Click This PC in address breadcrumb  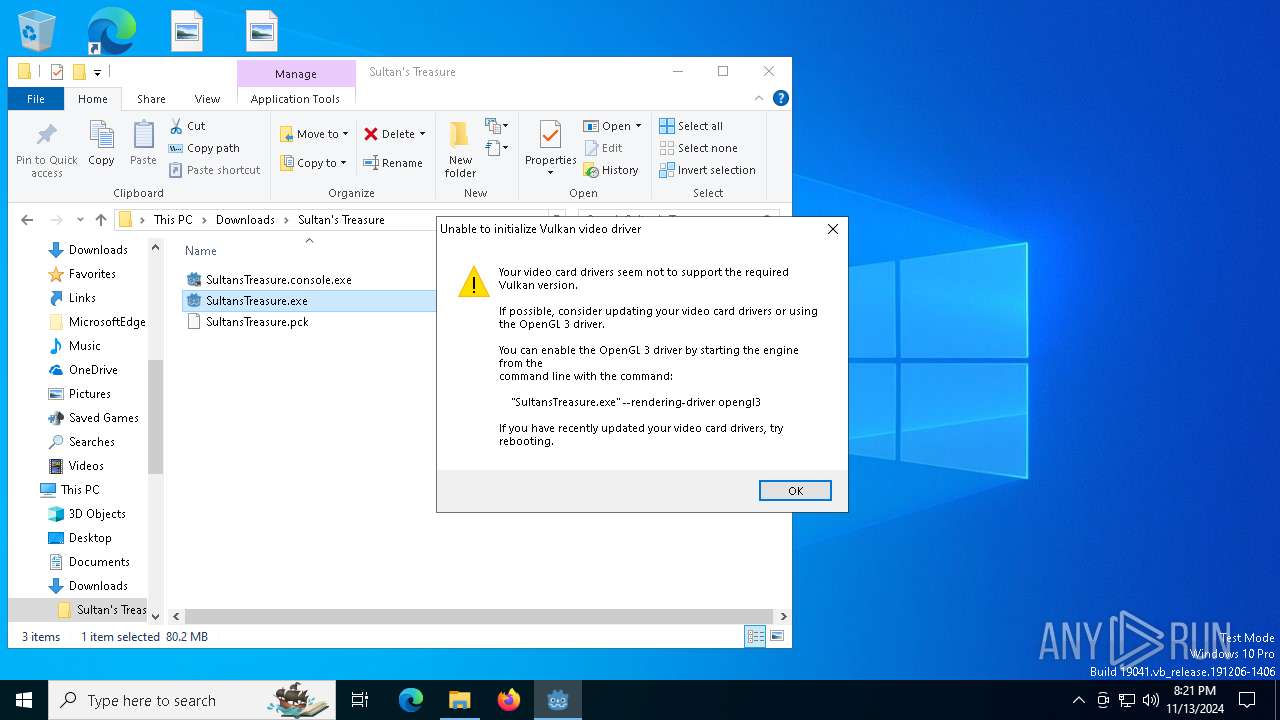(x=173, y=220)
